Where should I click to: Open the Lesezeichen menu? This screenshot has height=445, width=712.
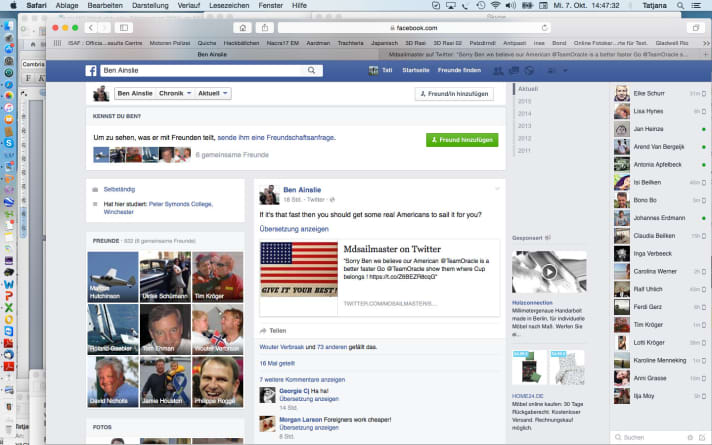[229, 5]
